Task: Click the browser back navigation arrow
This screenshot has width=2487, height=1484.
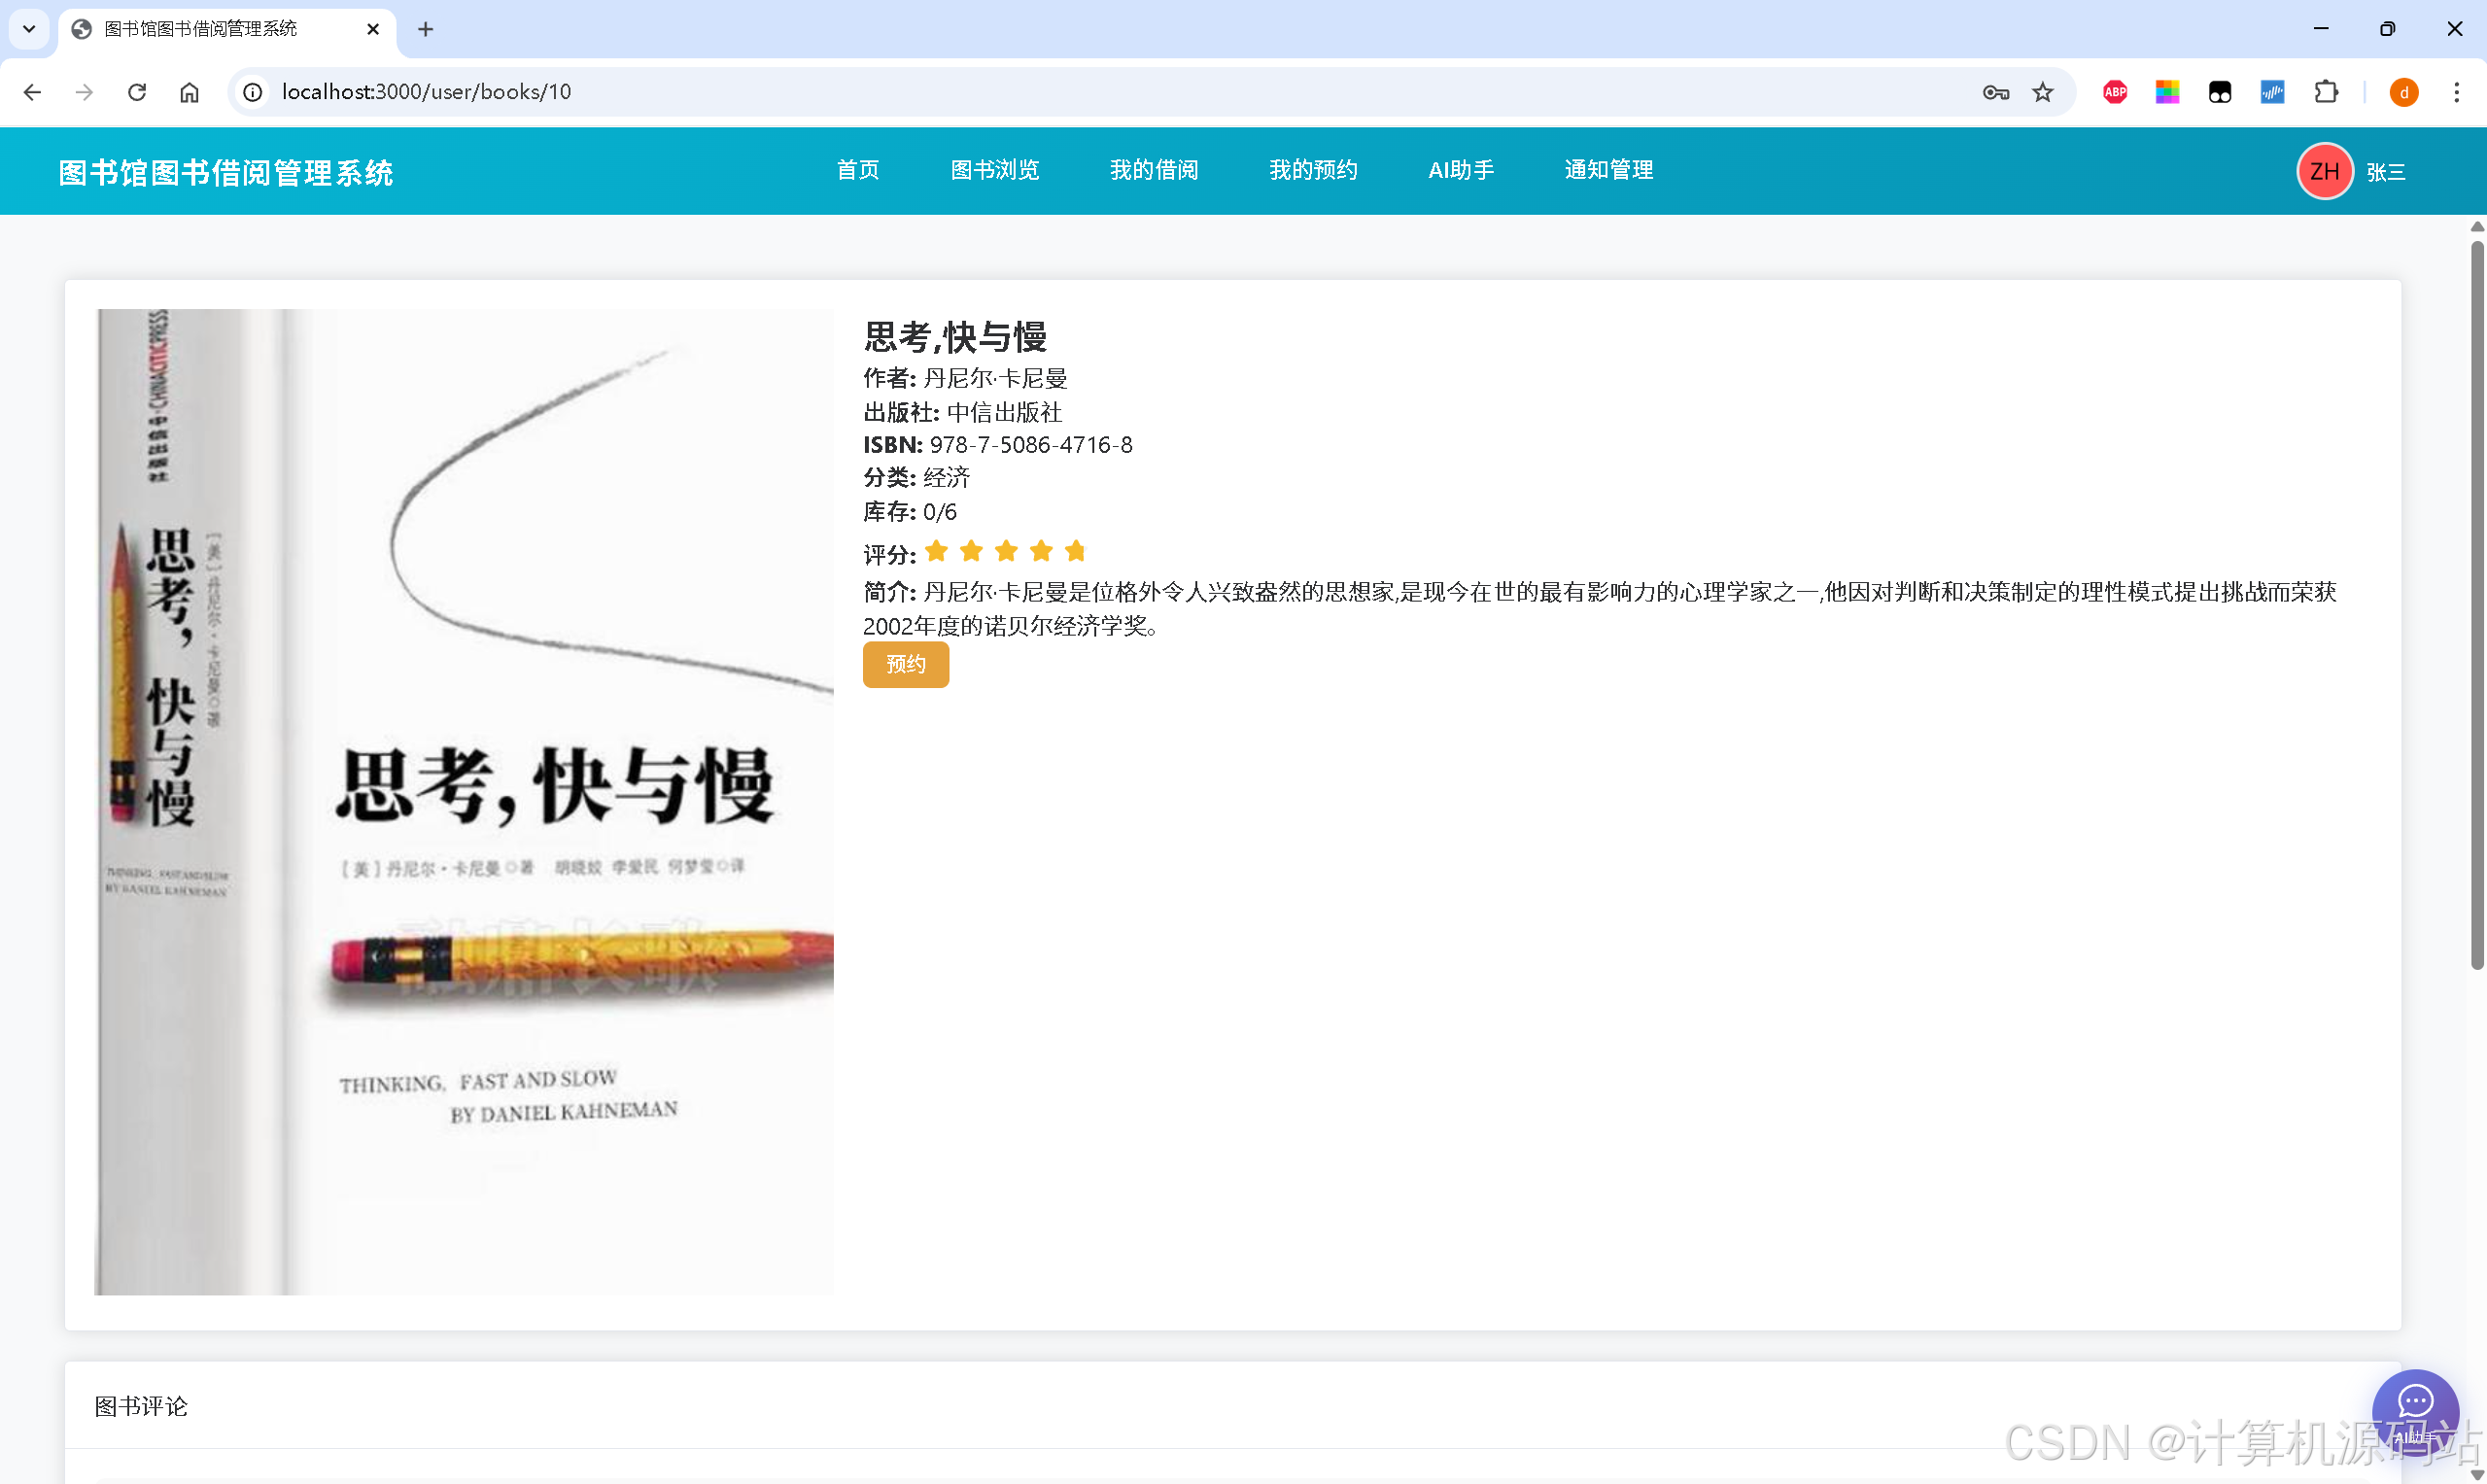Action: (x=33, y=92)
